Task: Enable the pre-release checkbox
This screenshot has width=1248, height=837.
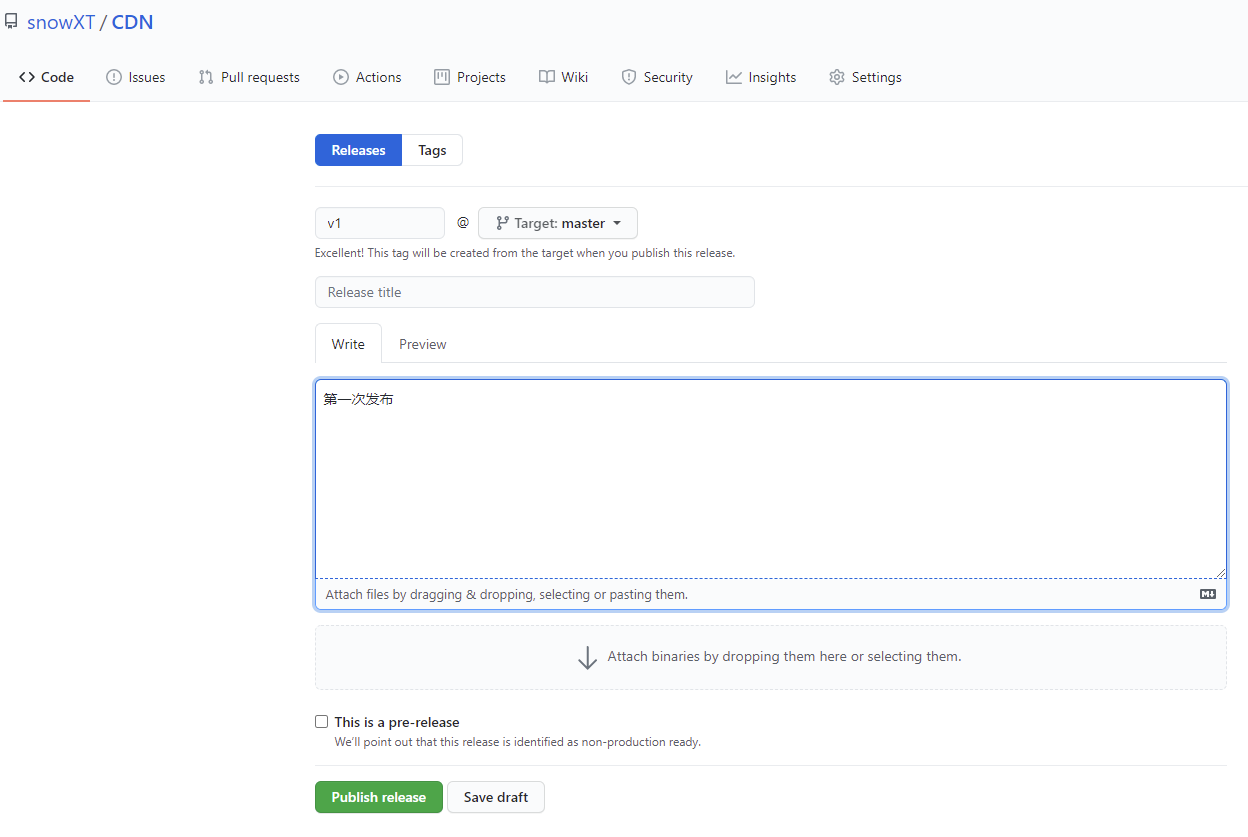Action: [x=322, y=722]
